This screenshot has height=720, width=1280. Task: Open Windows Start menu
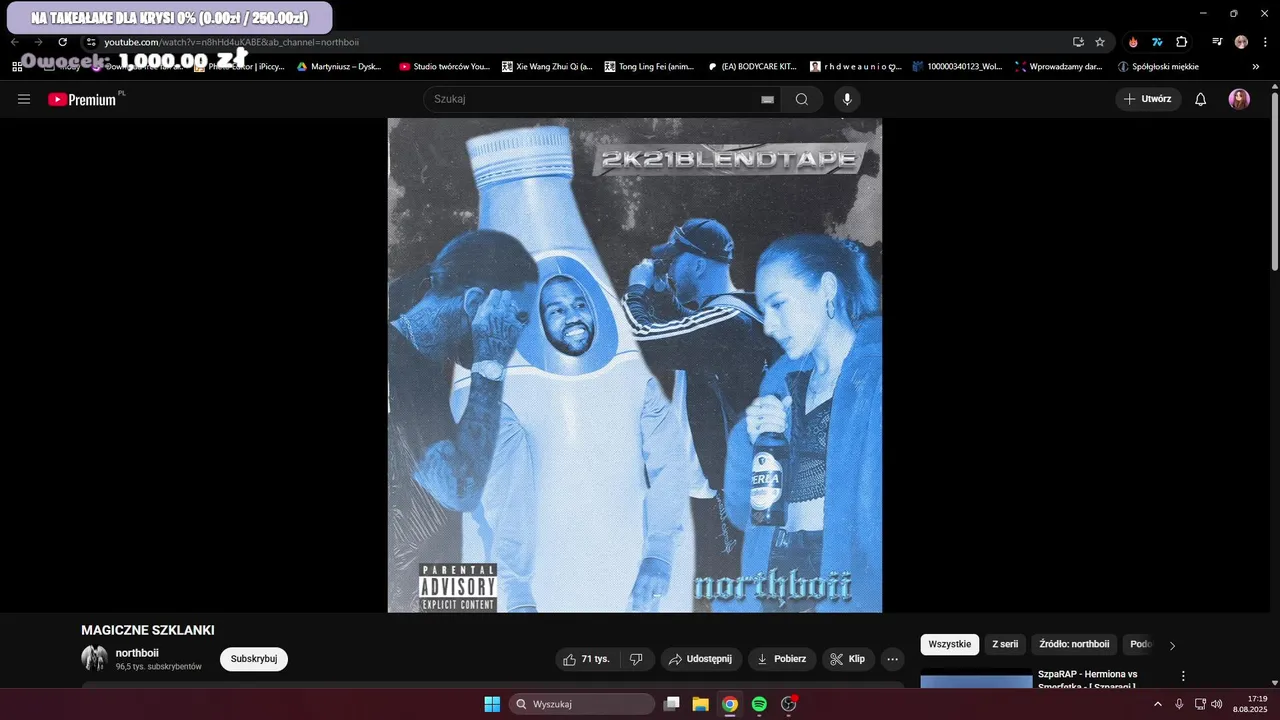[492, 704]
